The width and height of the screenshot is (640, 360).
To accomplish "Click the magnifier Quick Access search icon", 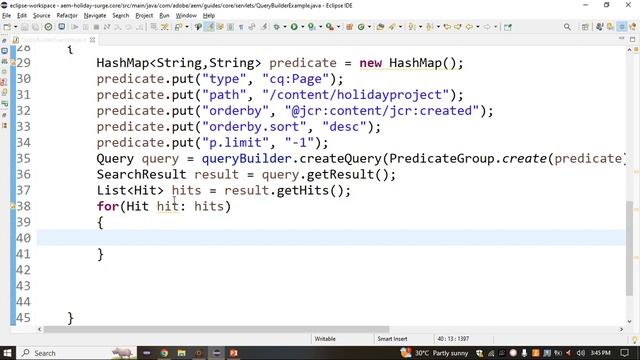I will (x=567, y=27).
